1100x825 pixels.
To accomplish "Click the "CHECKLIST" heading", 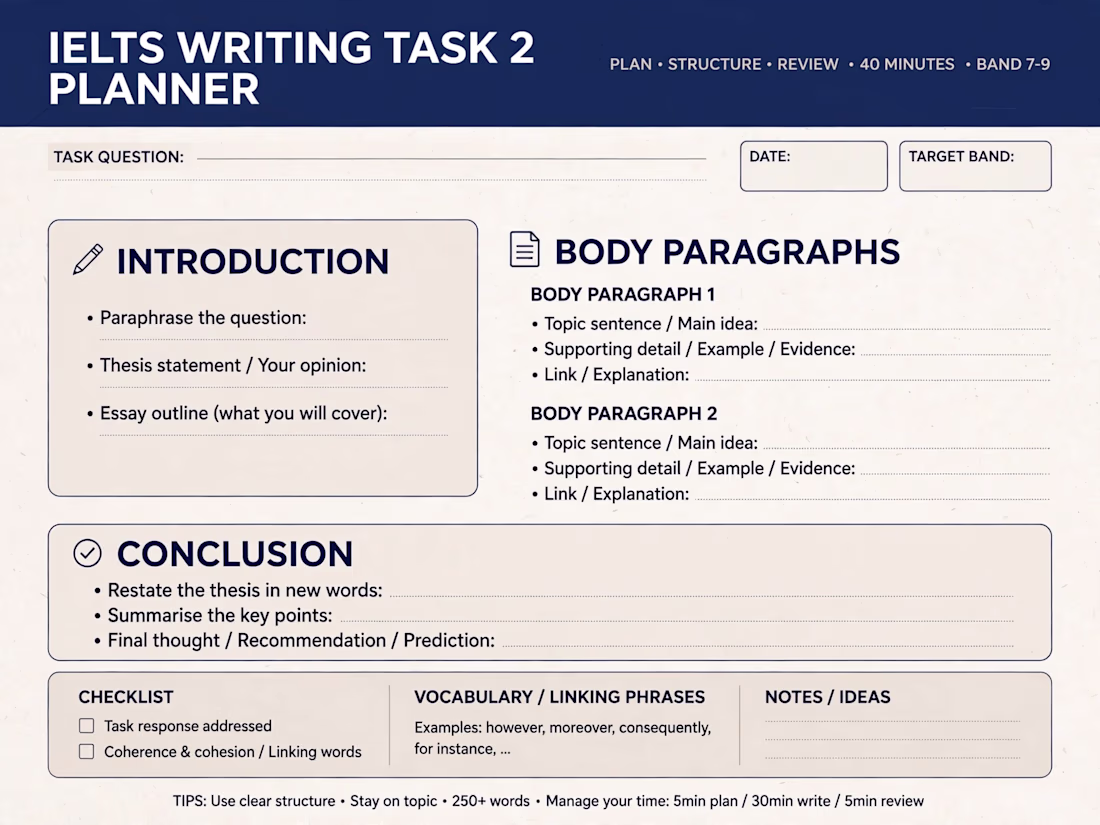I will [x=126, y=697].
